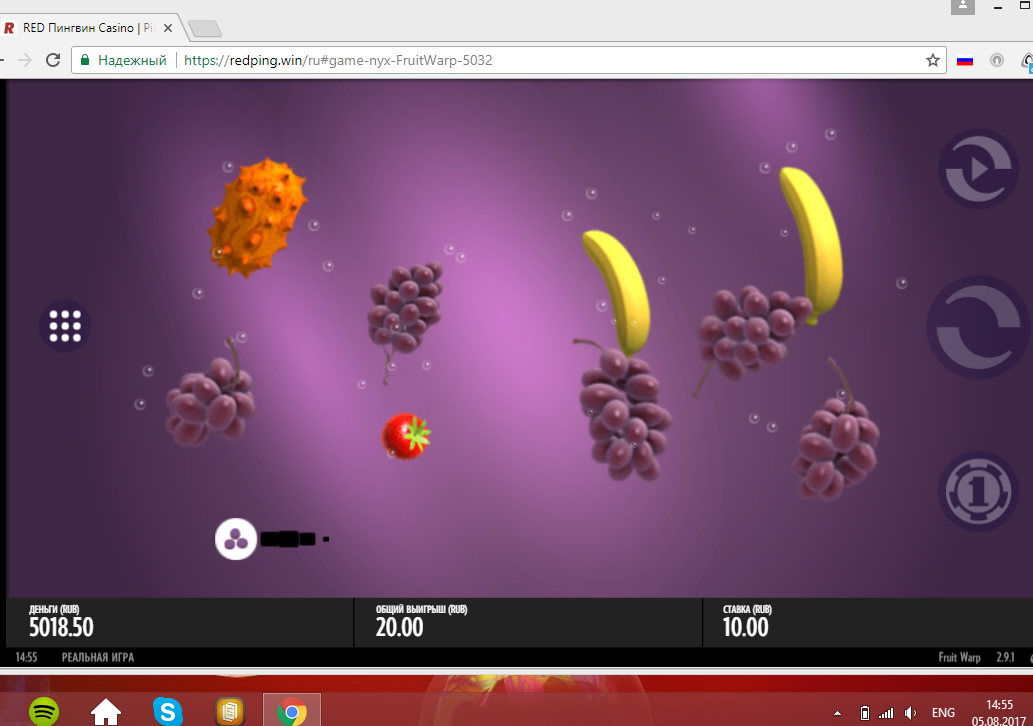Open the bet chip selector icon
The image size is (1033, 726).
pos(978,491)
